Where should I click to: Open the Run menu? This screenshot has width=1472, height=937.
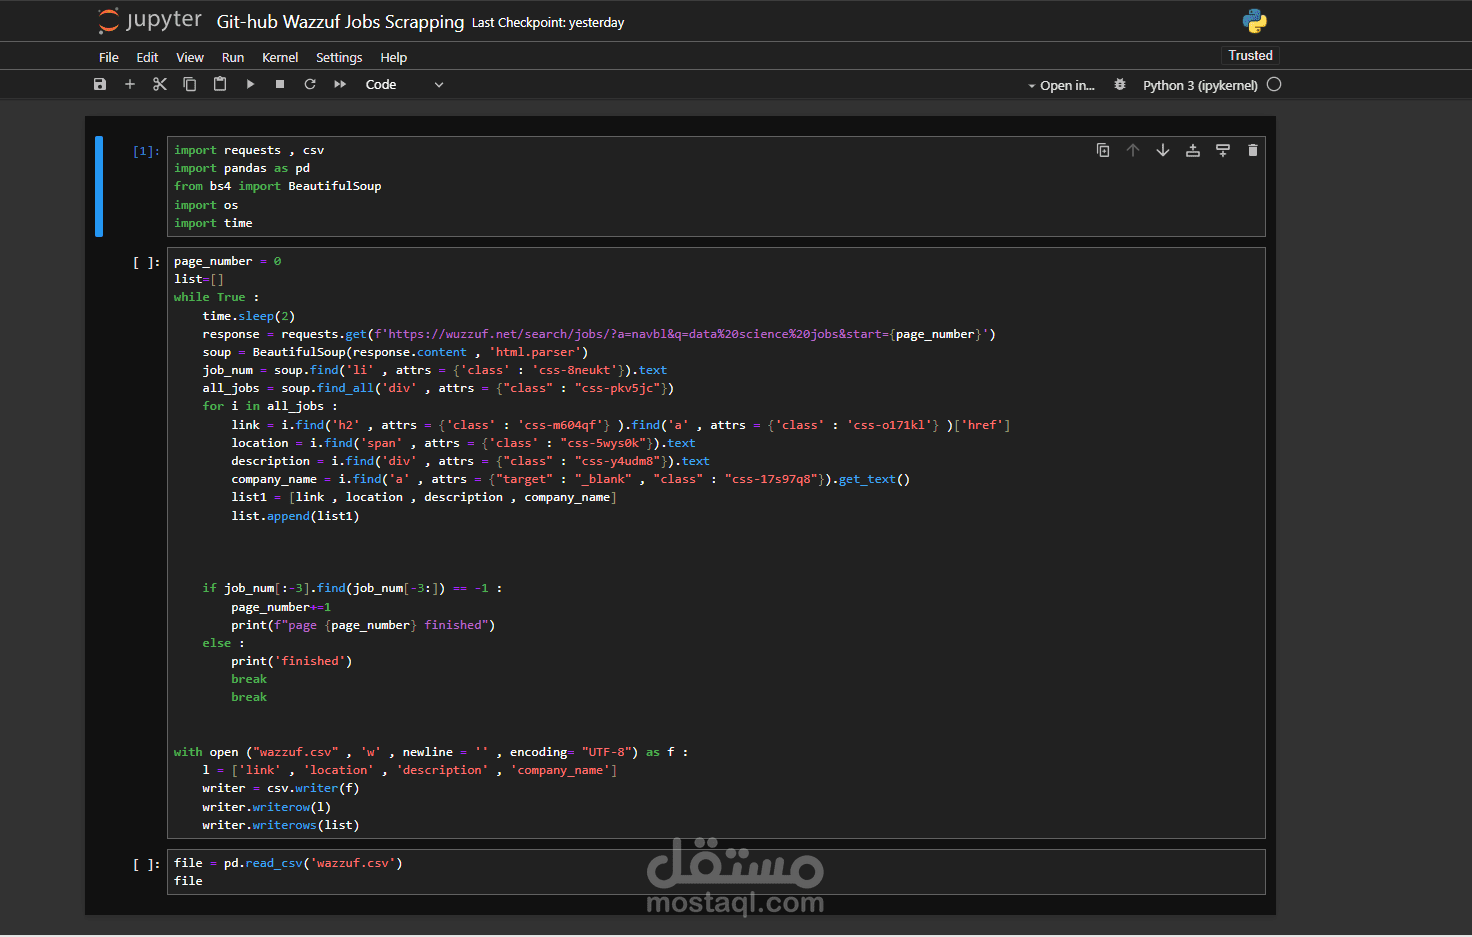point(233,58)
